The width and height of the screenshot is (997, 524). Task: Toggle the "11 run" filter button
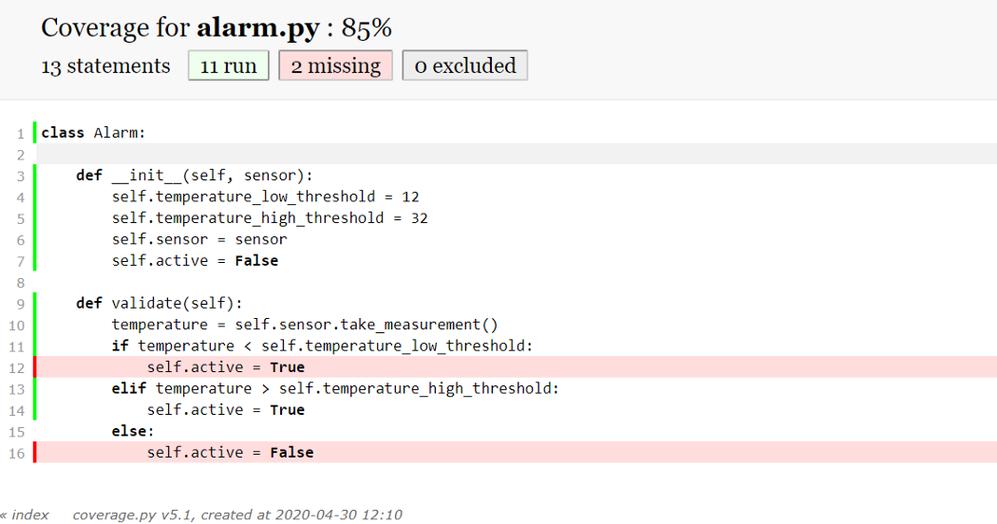click(x=228, y=66)
